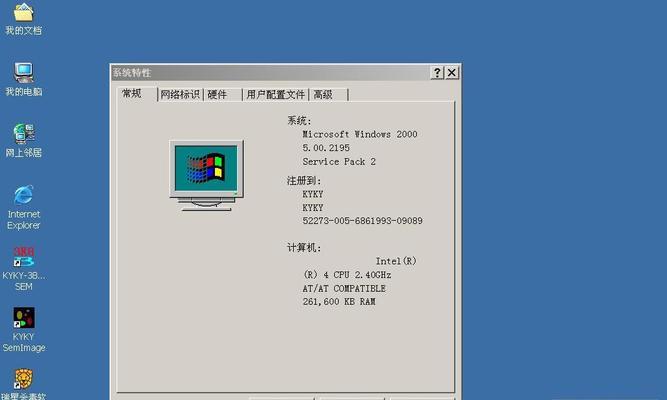This screenshot has height=400, width=667.
Task: Click the version text 5.00.2195
Action: coord(326,148)
